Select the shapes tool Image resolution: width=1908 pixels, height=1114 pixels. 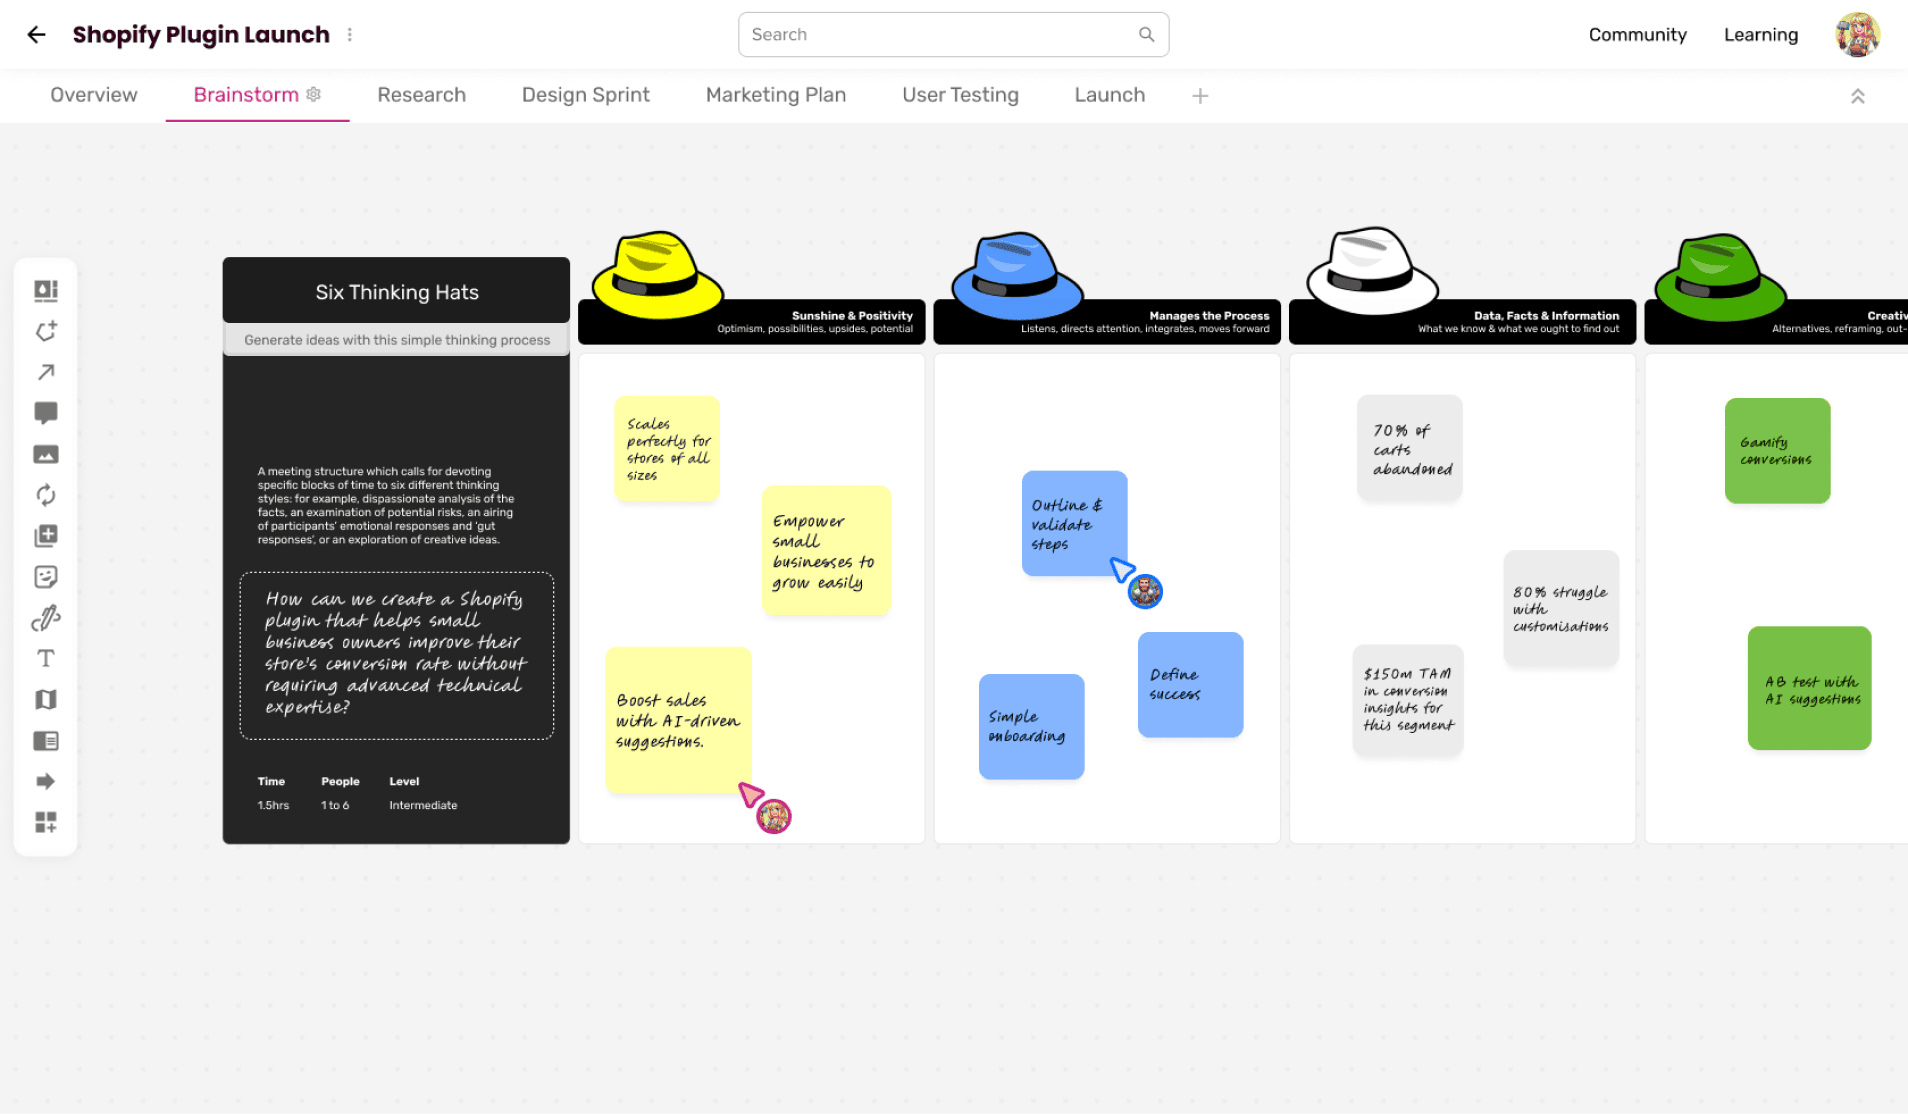pos(46,331)
